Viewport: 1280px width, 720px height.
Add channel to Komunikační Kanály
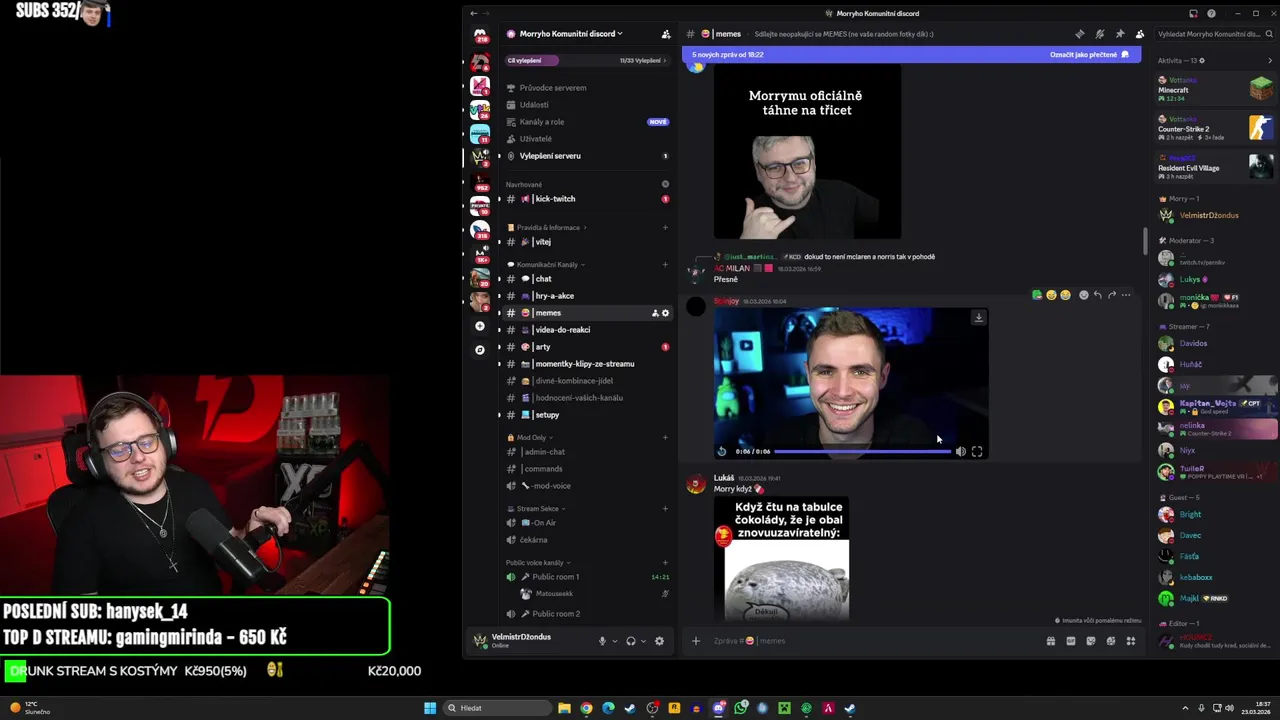click(x=665, y=265)
